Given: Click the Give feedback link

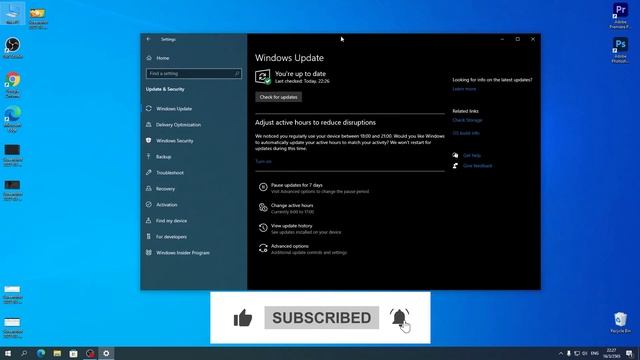Looking at the screenshot, I should pos(478,166).
